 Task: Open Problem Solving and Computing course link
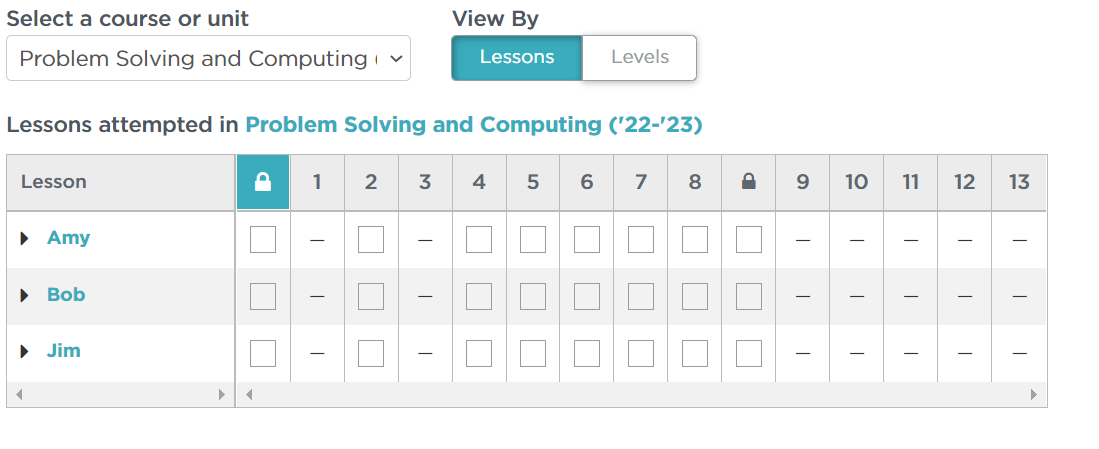(474, 125)
